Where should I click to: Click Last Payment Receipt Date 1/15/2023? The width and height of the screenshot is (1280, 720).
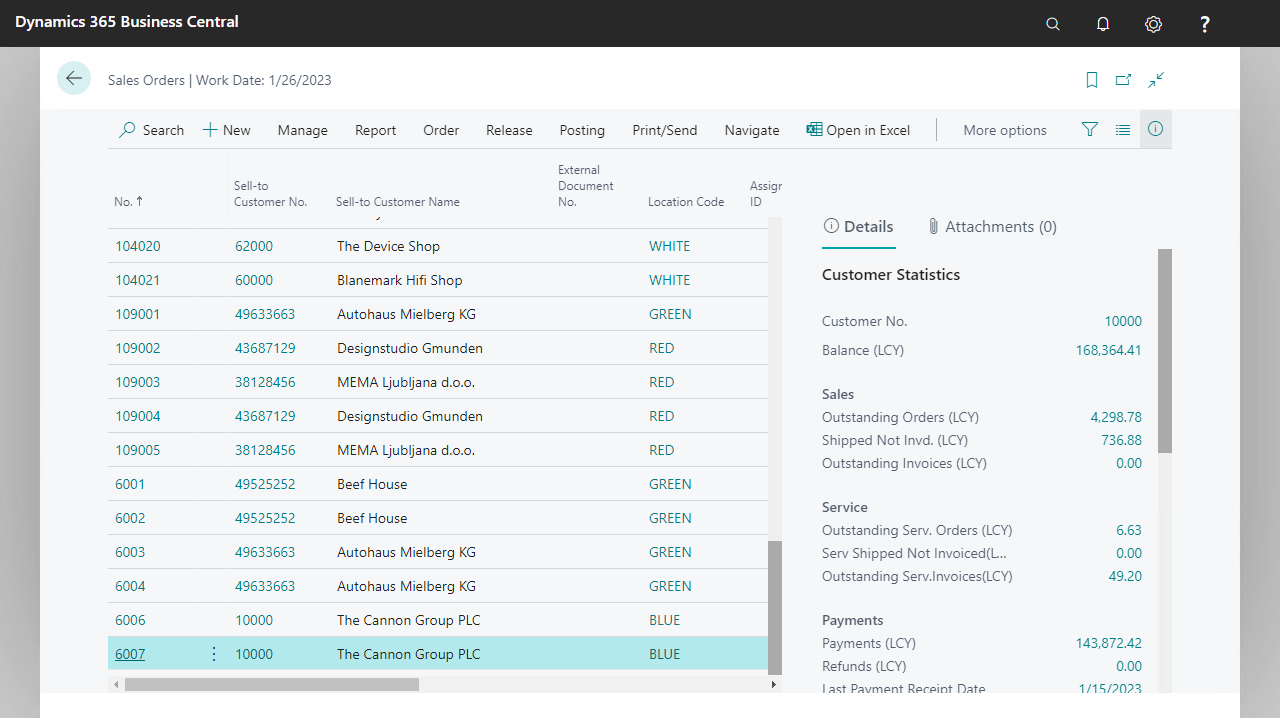[x=1110, y=689]
